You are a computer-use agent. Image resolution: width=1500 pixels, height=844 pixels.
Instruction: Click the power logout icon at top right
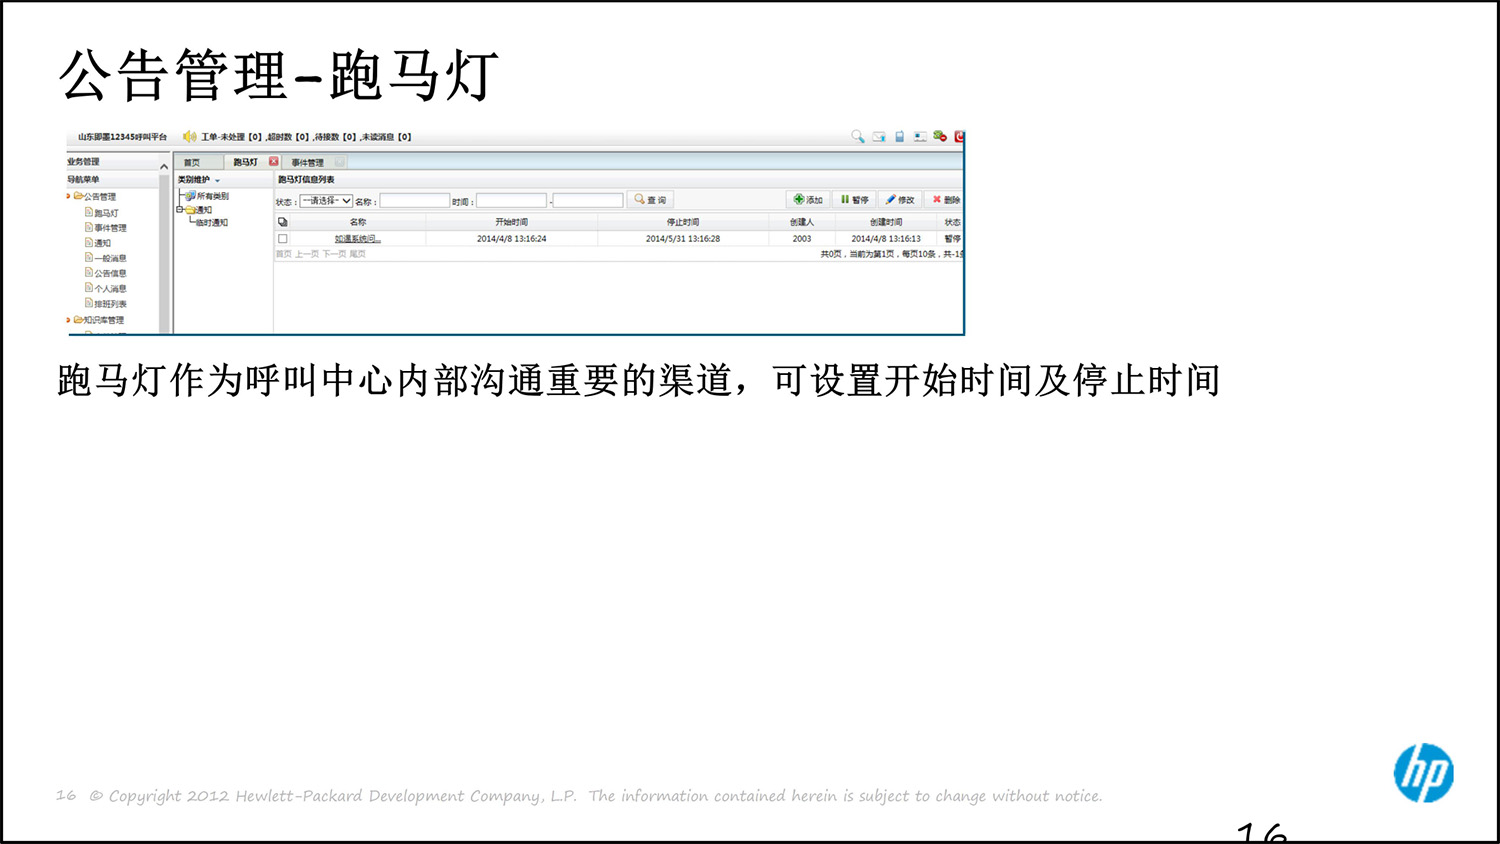[959, 136]
